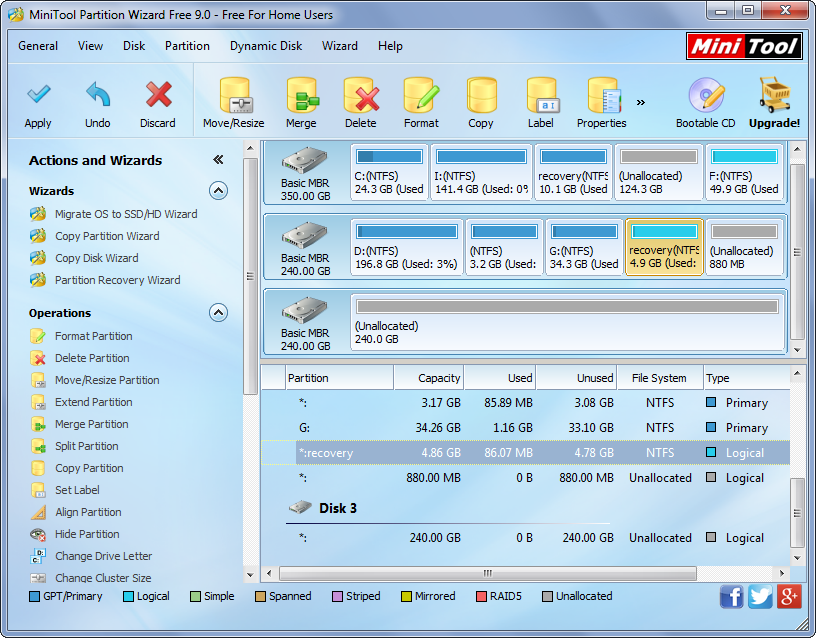Launch Copy Partition Wizard
This screenshot has height=638, width=816.
point(95,236)
